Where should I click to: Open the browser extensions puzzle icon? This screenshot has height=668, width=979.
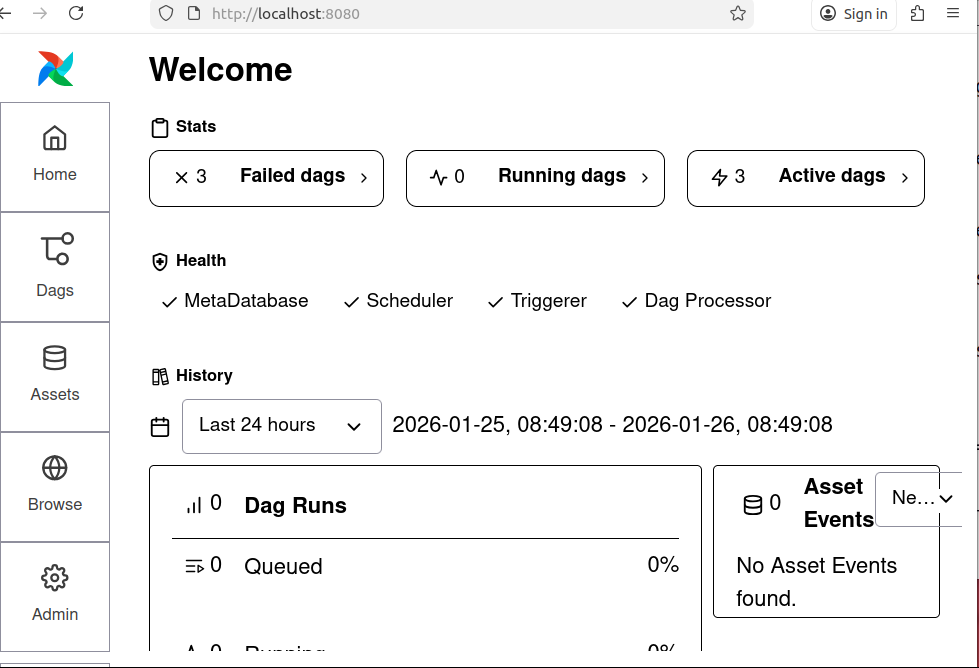917,14
